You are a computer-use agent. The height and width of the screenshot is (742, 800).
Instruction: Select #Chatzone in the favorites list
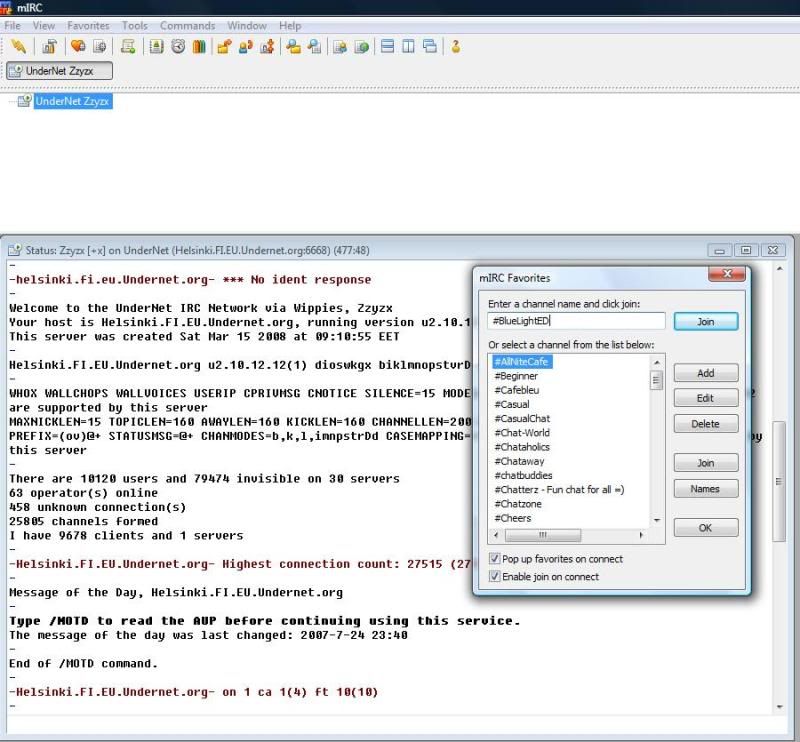coord(518,504)
